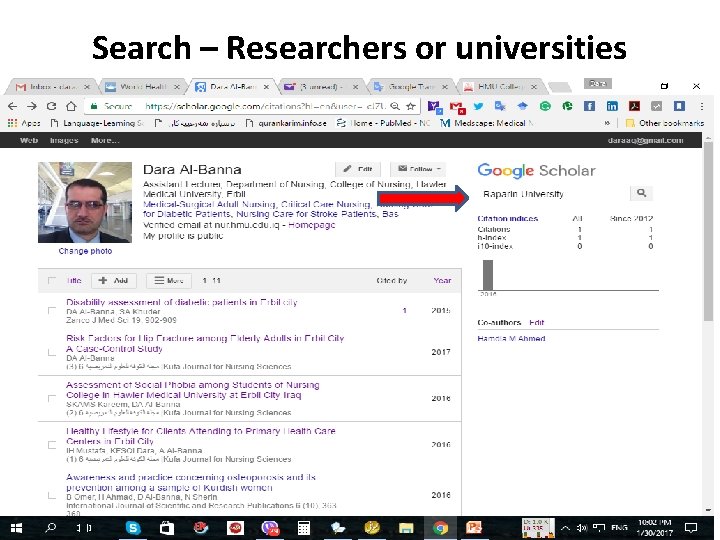Viewport: 720px width, 540px height.
Task: Switch to the HMU College tab
Action: pyautogui.click(x=500, y=86)
